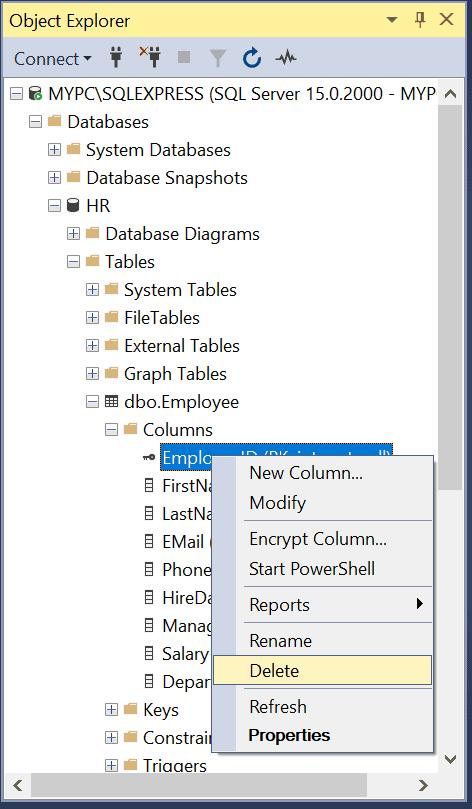
Task: Open the Connect dropdown
Action: click(x=53, y=58)
